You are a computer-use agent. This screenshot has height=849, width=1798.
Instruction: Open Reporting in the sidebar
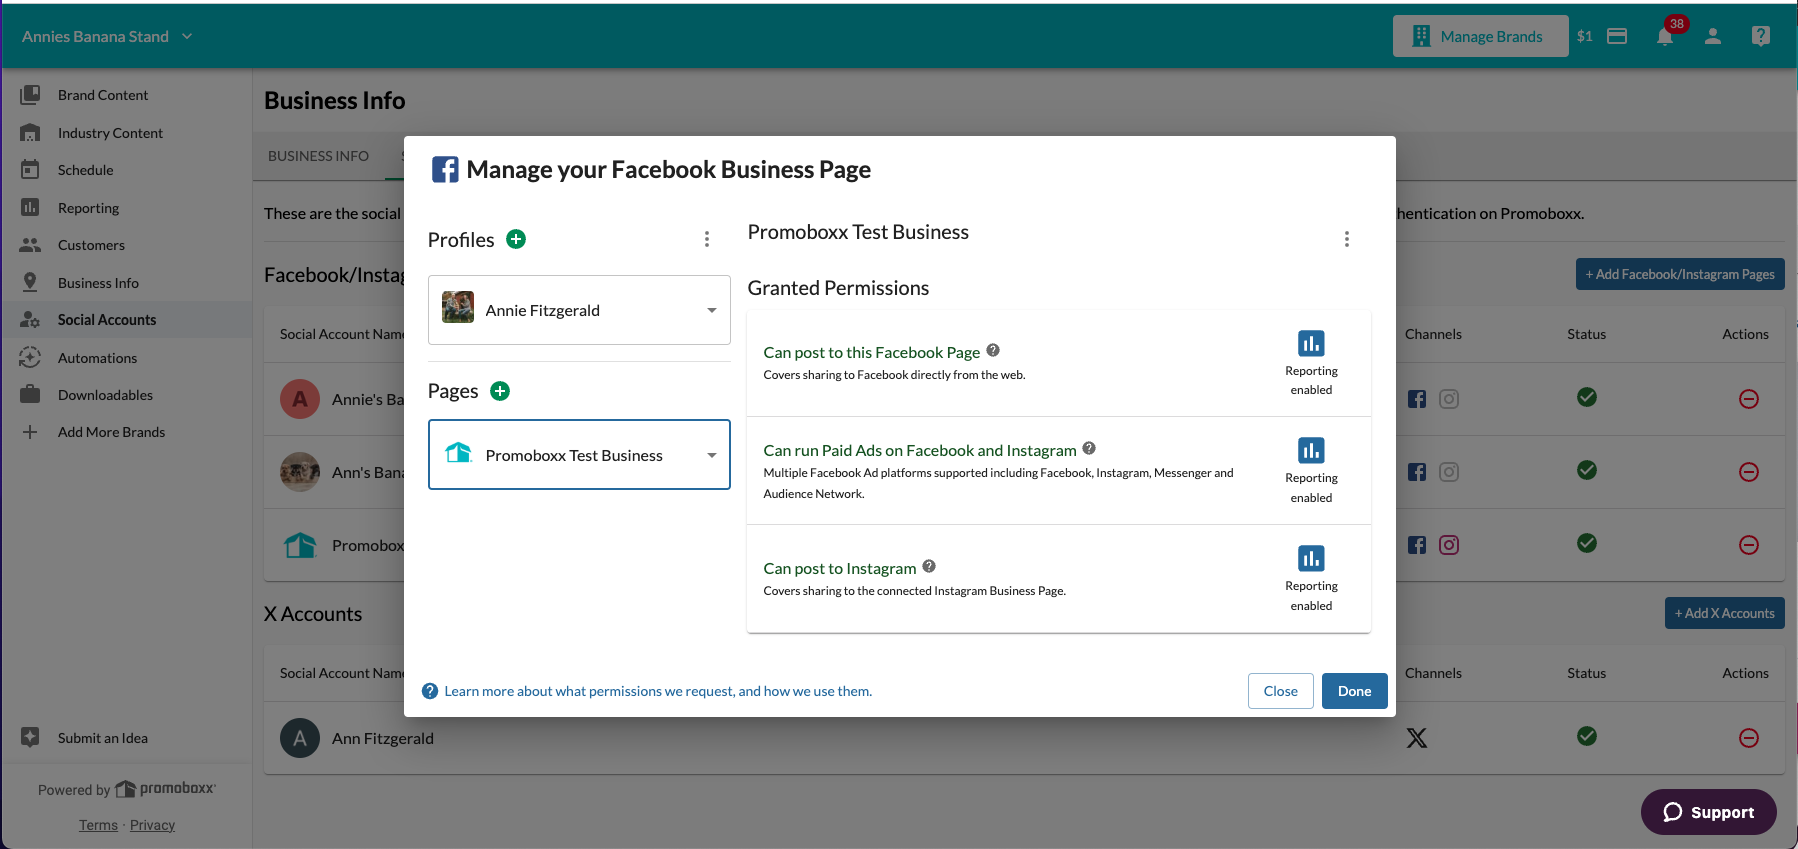click(x=88, y=208)
